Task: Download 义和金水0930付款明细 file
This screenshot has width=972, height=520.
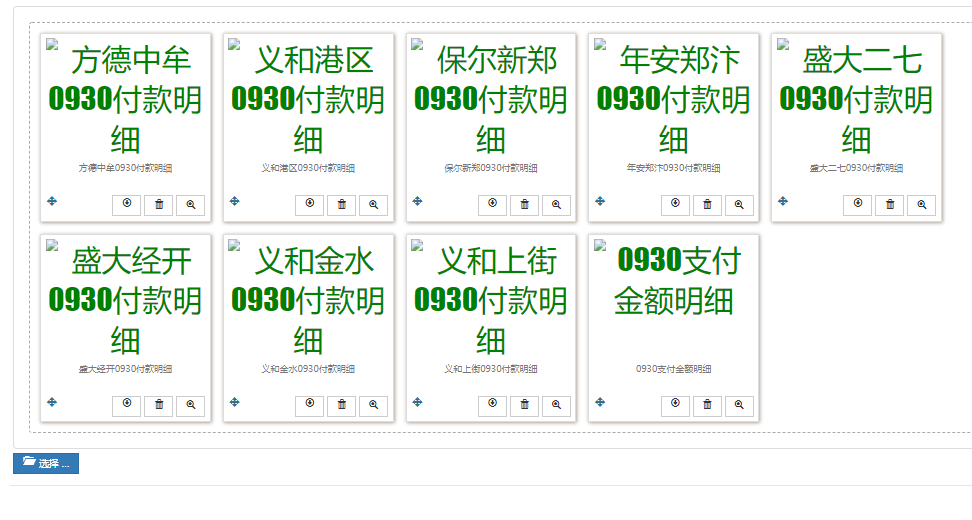Action: pyautogui.click(x=309, y=406)
